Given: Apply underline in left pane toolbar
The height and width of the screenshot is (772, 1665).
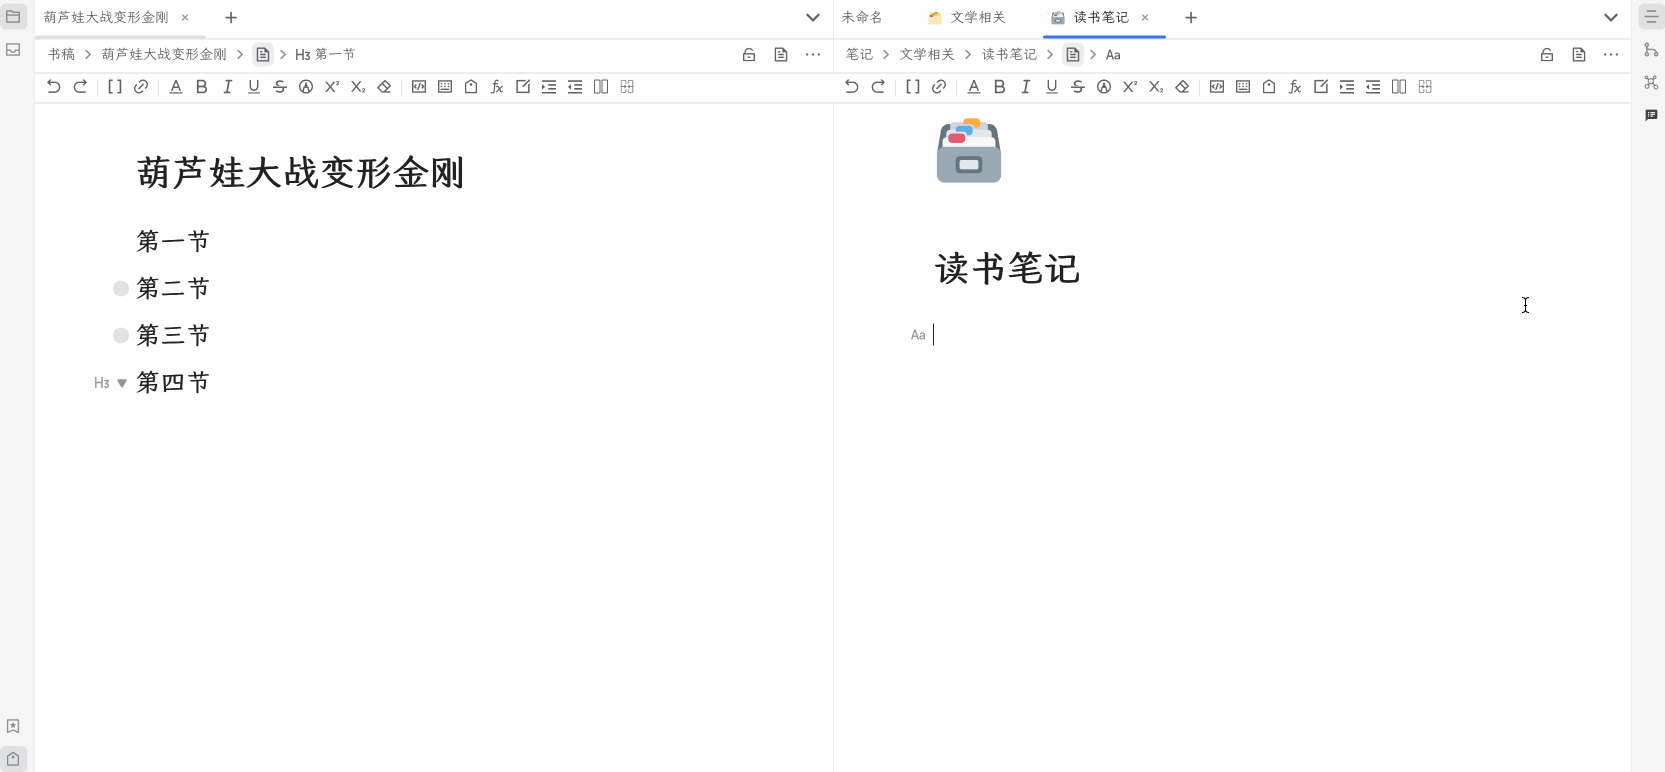Looking at the screenshot, I should (x=254, y=87).
